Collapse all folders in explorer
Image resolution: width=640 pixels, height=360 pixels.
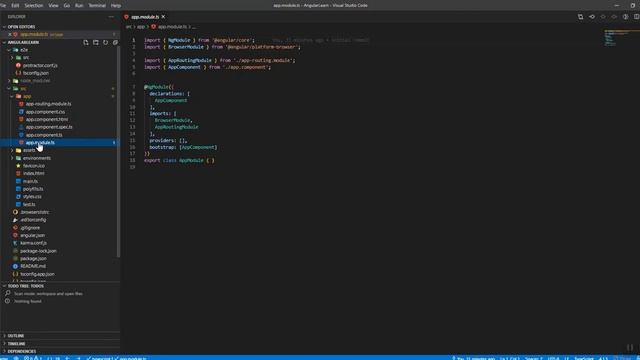[x=115, y=42]
